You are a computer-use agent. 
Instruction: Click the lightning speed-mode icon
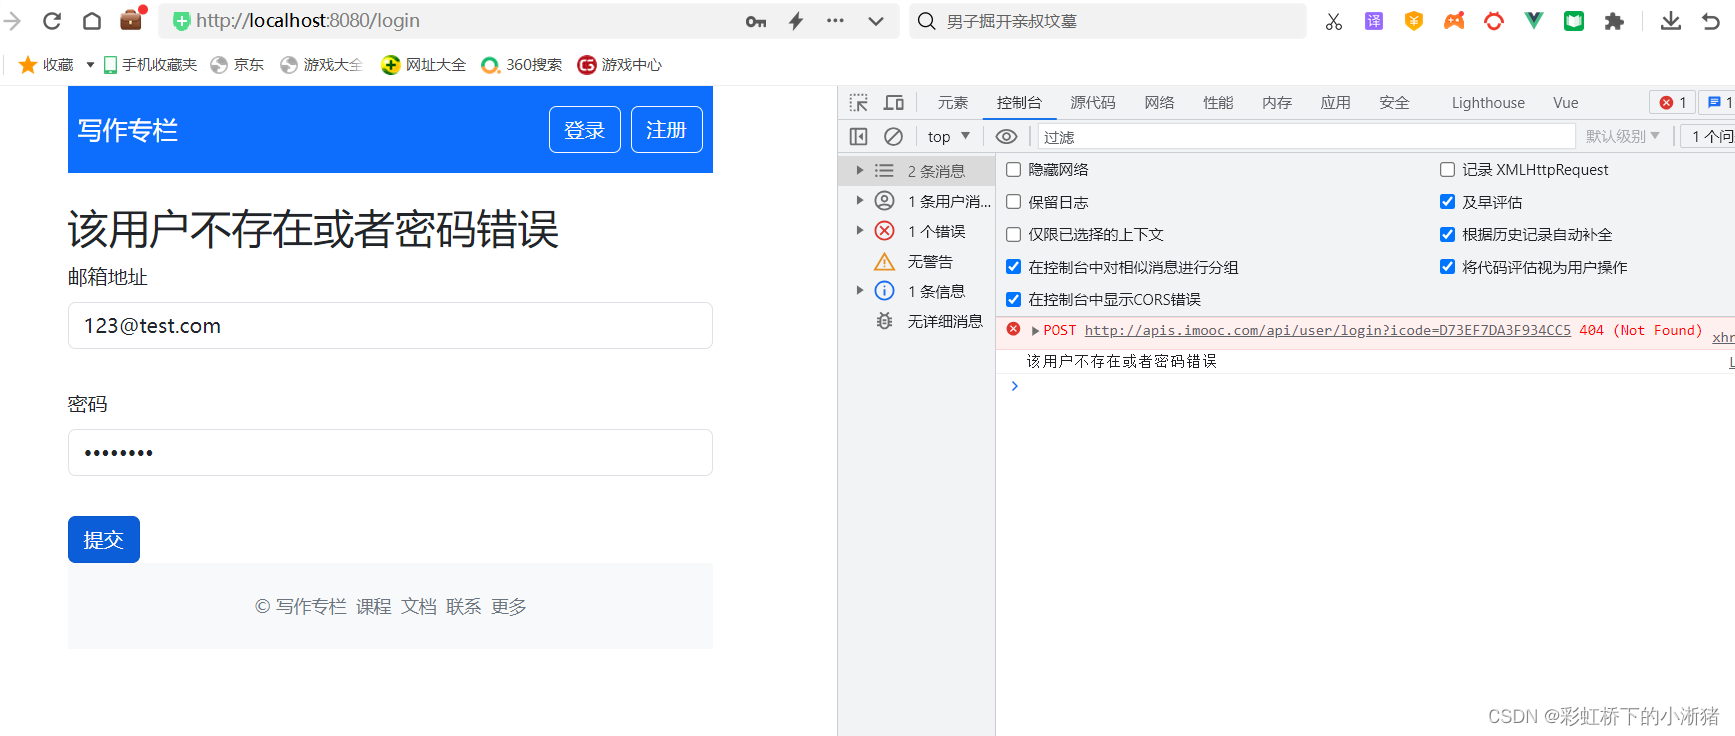pyautogui.click(x=796, y=21)
